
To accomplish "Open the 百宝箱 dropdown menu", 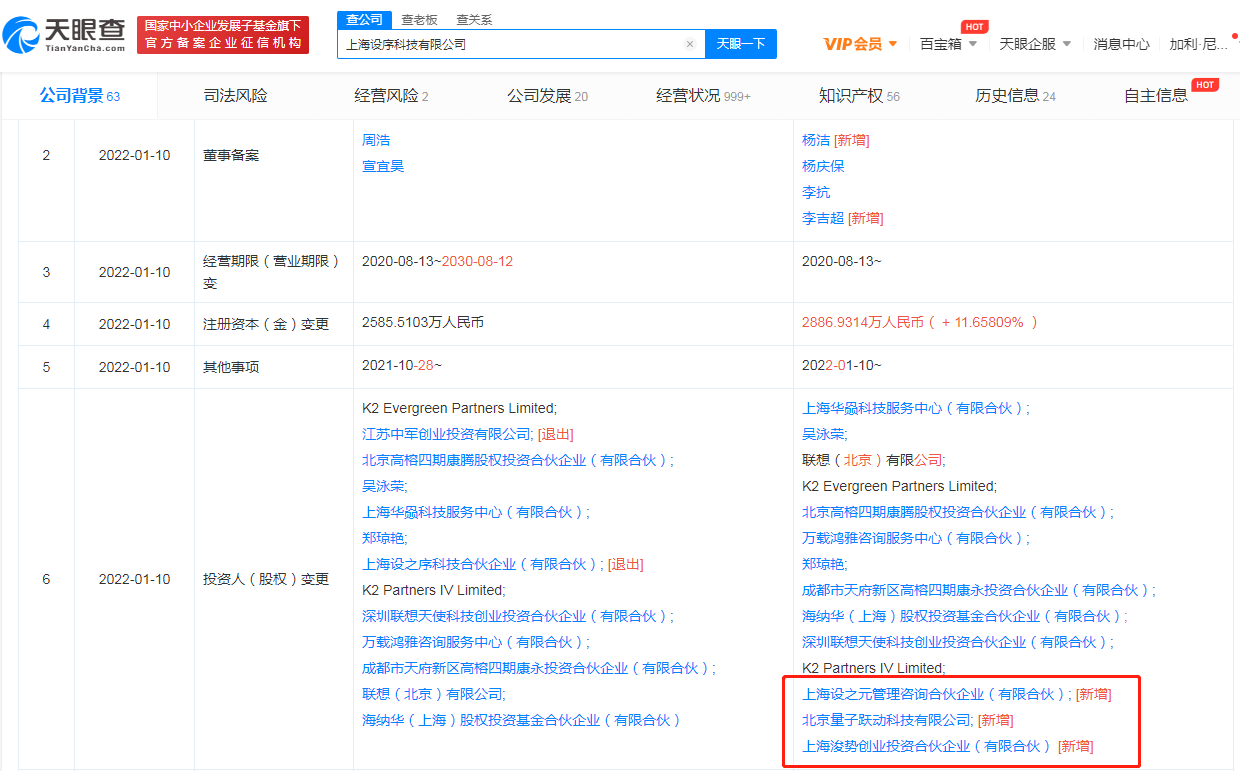I will click(948, 44).
